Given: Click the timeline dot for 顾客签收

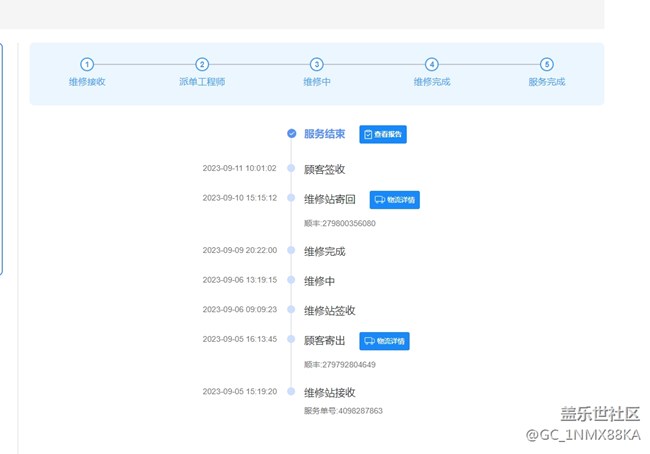Looking at the screenshot, I should 291,169.
